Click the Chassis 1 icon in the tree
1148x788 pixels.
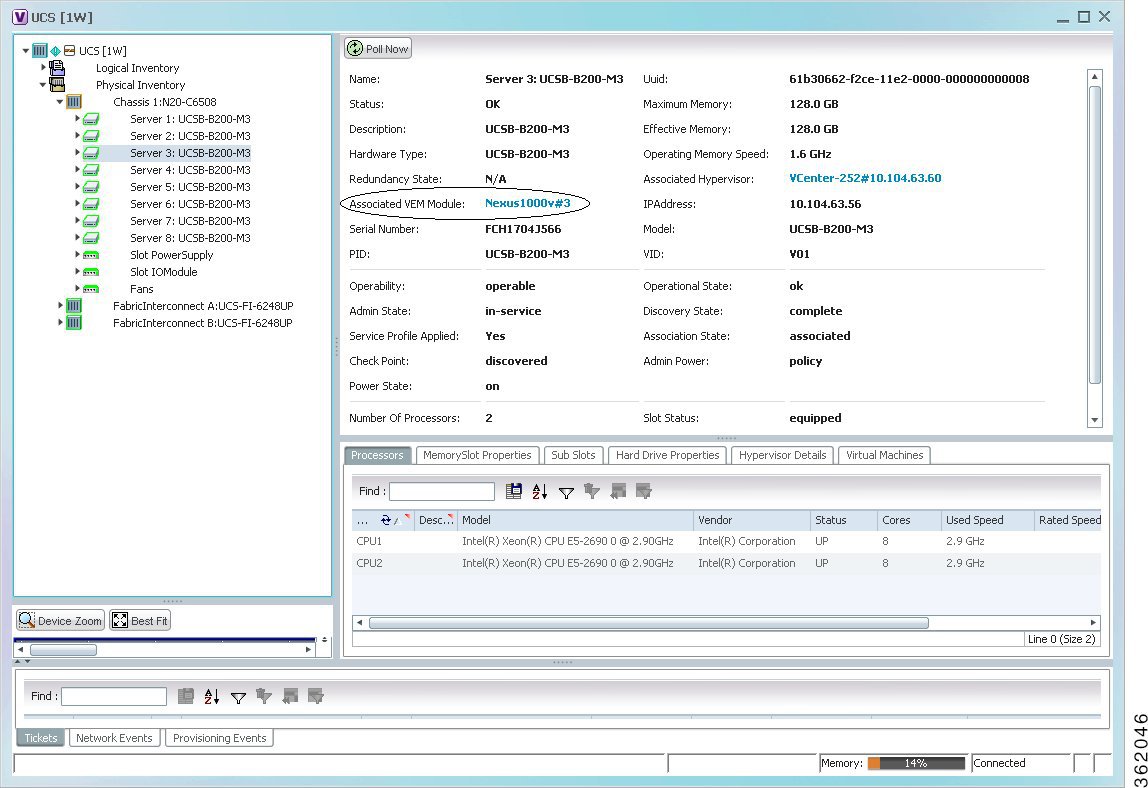click(74, 102)
